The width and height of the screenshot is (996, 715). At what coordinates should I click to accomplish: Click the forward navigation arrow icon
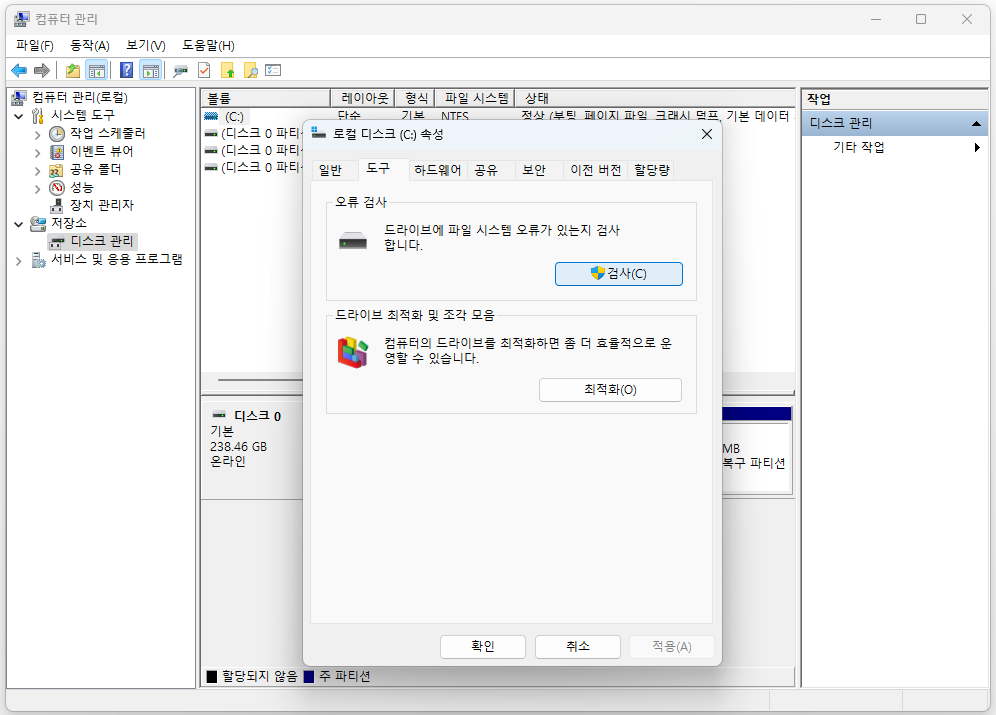point(41,70)
